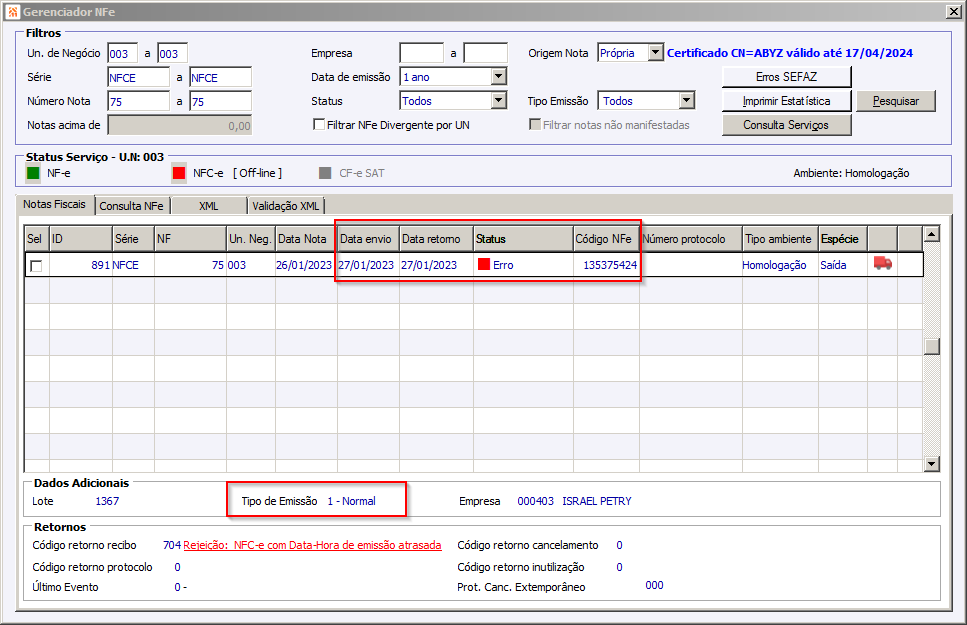Close the Gerenciador NFe window
The image size is (967, 625).
point(953,12)
